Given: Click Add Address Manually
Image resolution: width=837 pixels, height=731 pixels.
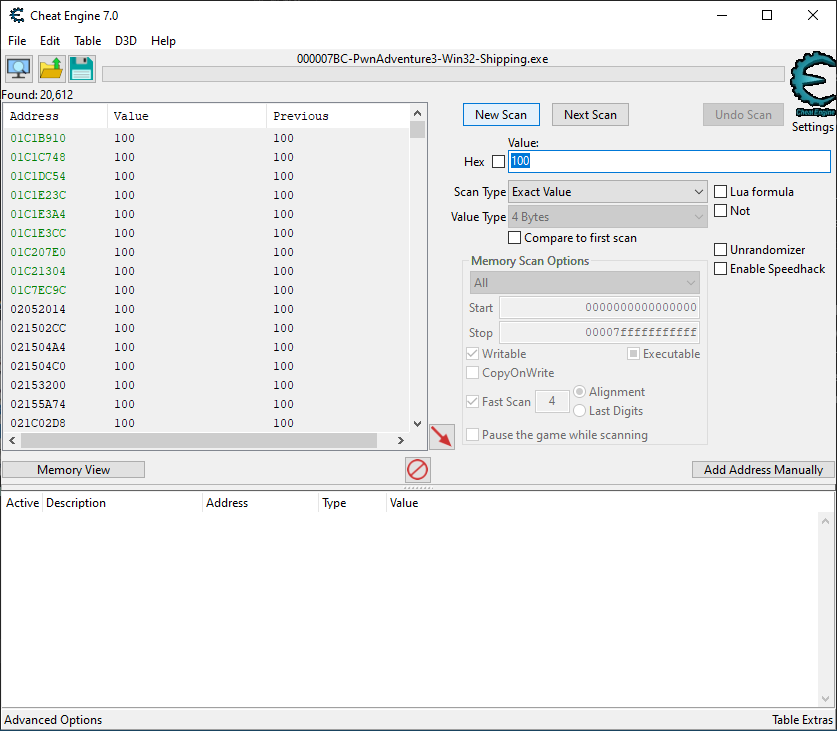Looking at the screenshot, I should (763, 470).
